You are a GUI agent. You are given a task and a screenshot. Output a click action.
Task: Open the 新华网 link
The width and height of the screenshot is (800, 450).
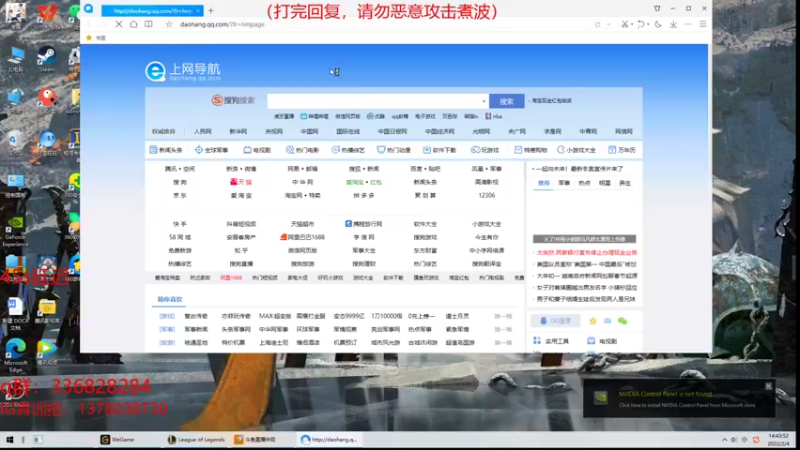tap(238, 132)
